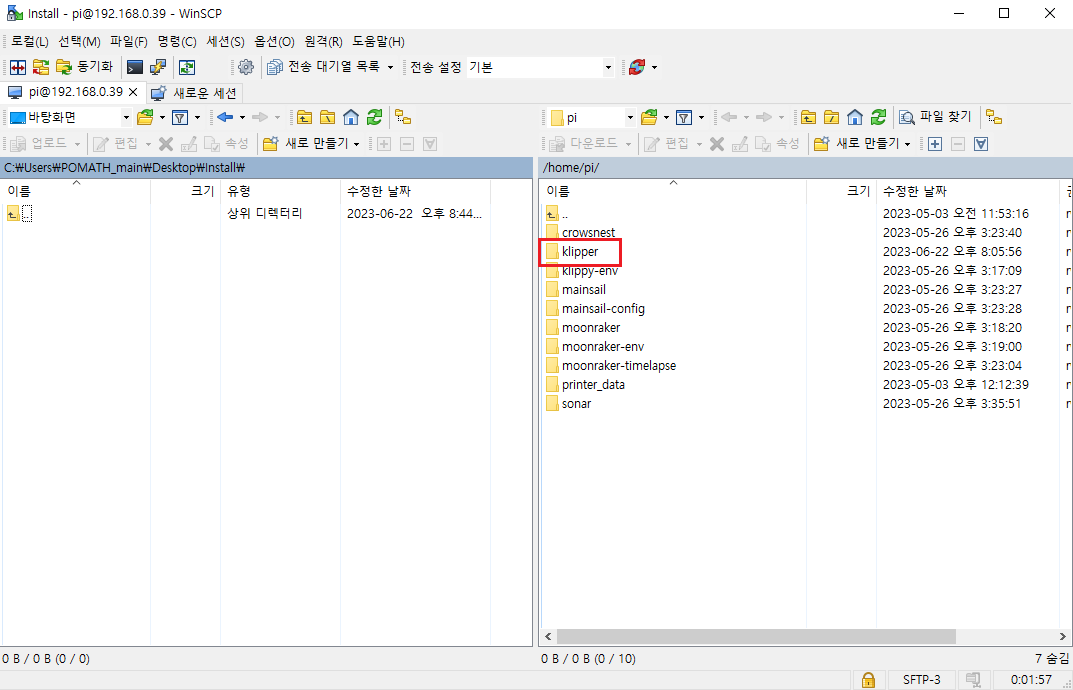Open the 새로운 세션 tab

[194, 92]
